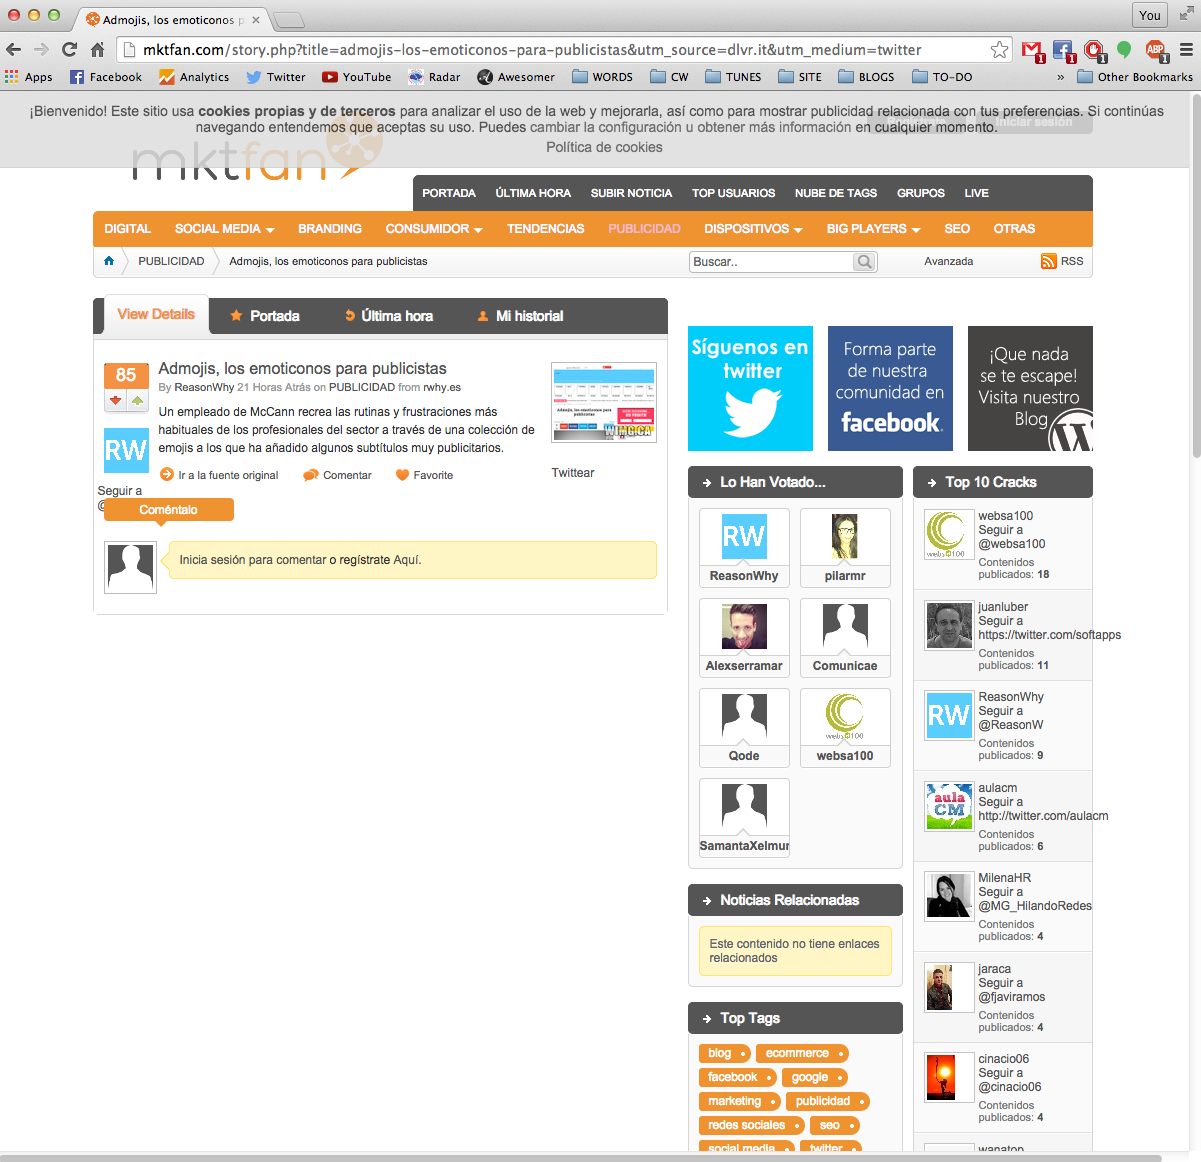Open the SUBIR NOTICIA menu item
Screen dimensions: 1201x1162
631,193
